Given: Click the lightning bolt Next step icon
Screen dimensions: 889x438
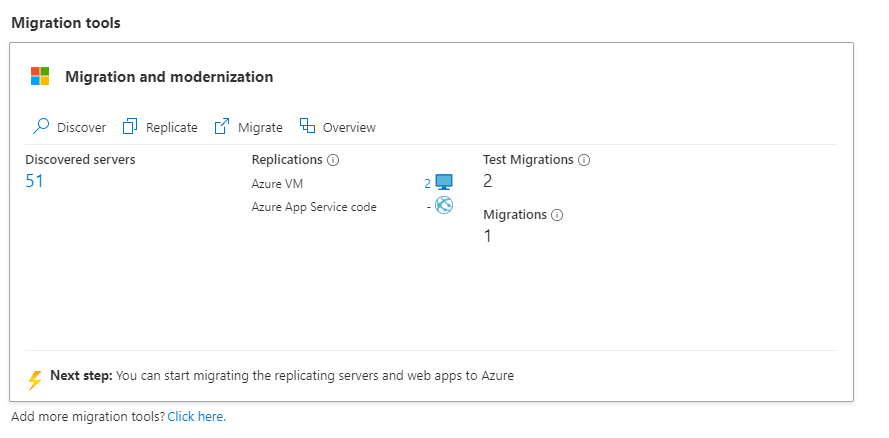Looking at the screenshot, I should (35, 379).
